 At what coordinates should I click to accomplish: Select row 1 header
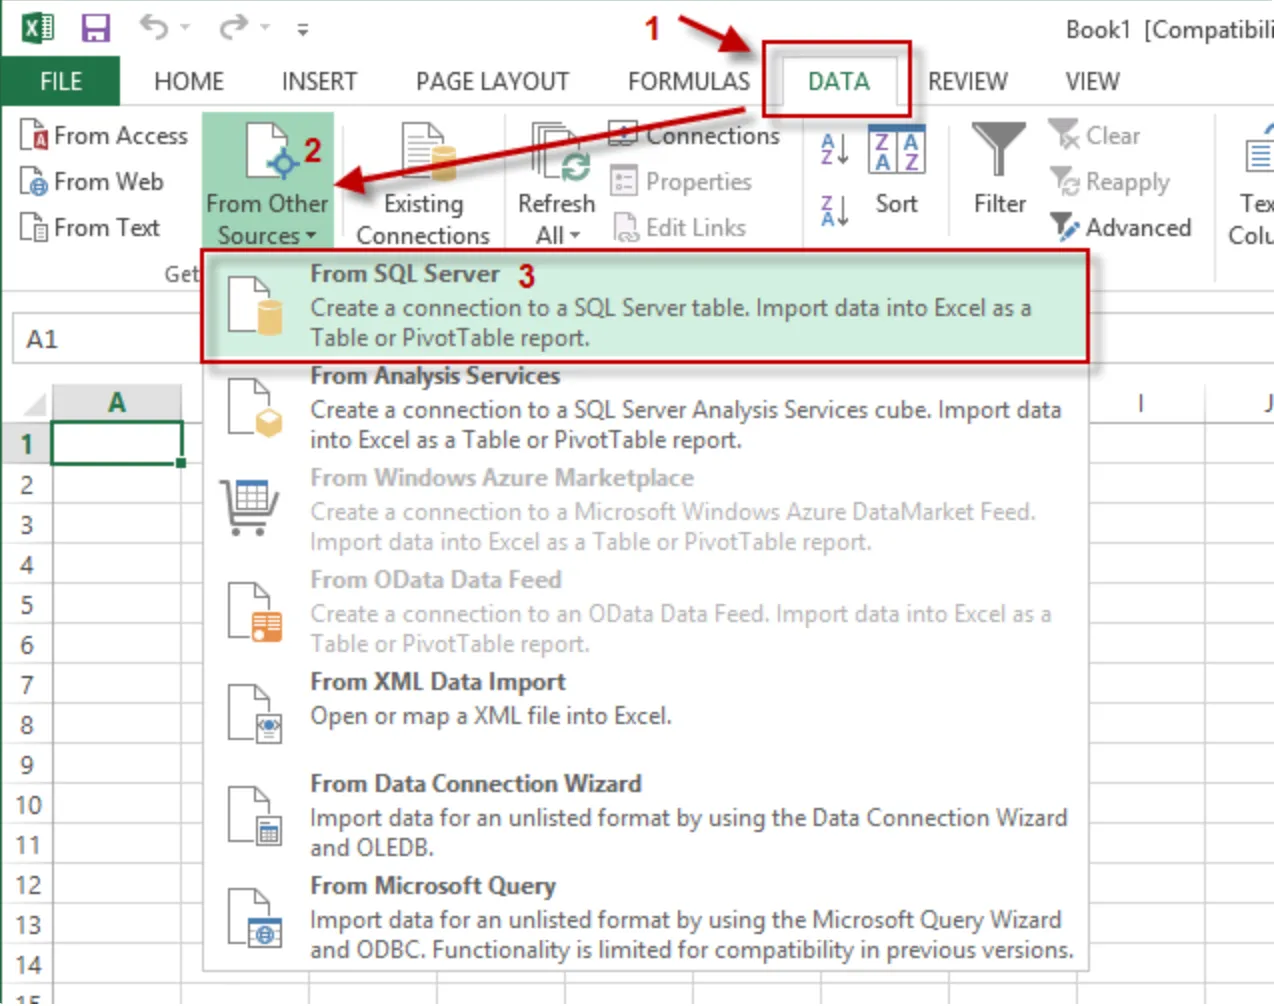27,444
